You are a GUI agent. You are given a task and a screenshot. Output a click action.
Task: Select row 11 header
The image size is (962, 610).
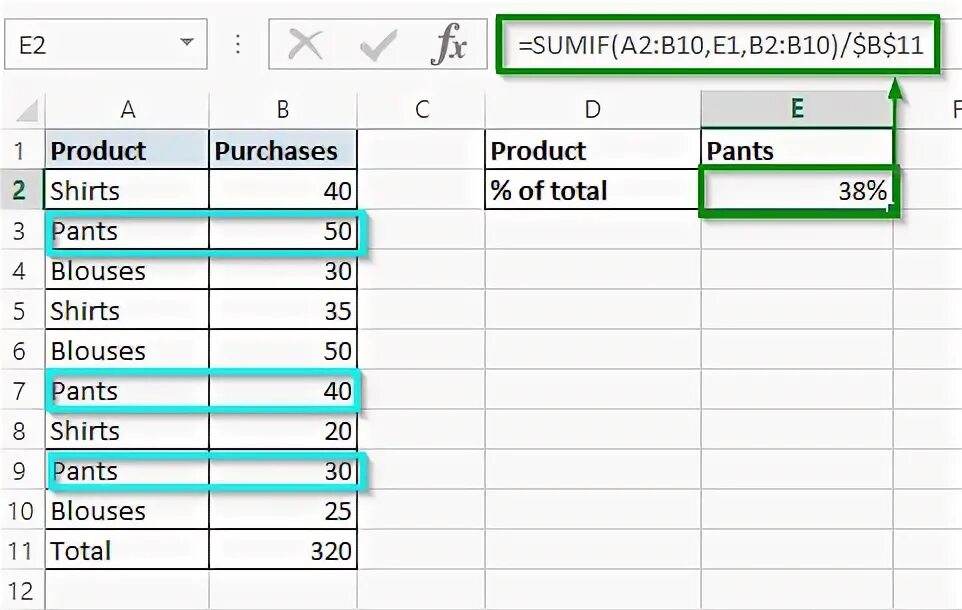click(21, 550)
